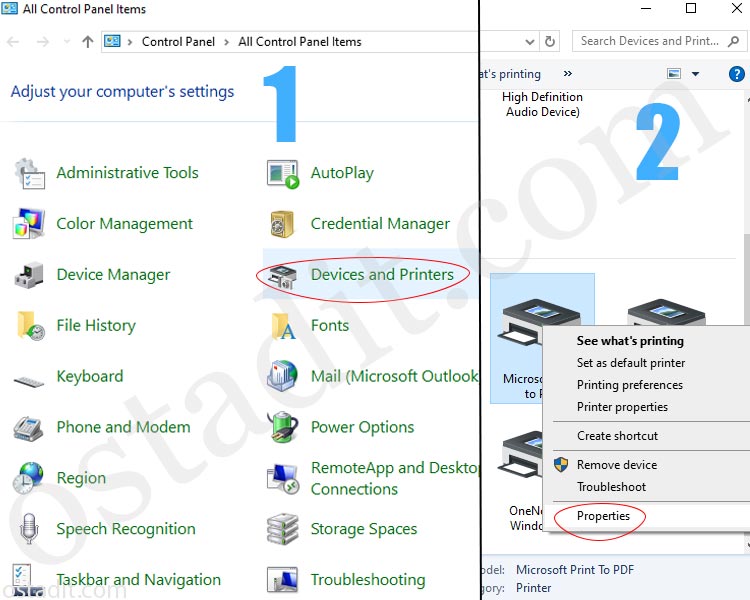Click the Speech Recognition microphone icon

[x=30, y=529]
